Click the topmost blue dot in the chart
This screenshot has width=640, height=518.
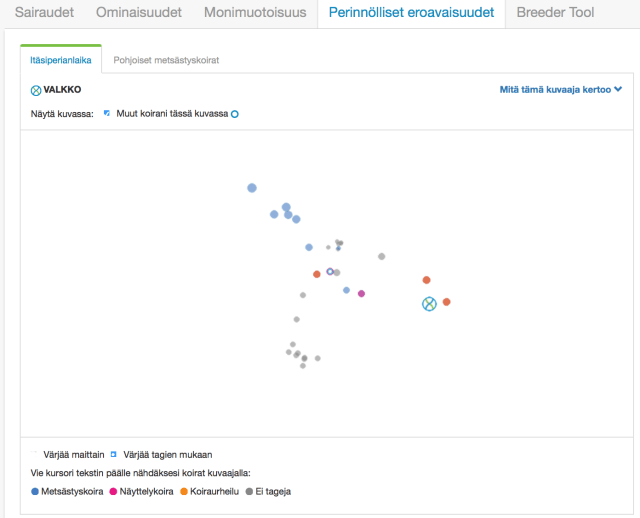(x=252, y=187)
